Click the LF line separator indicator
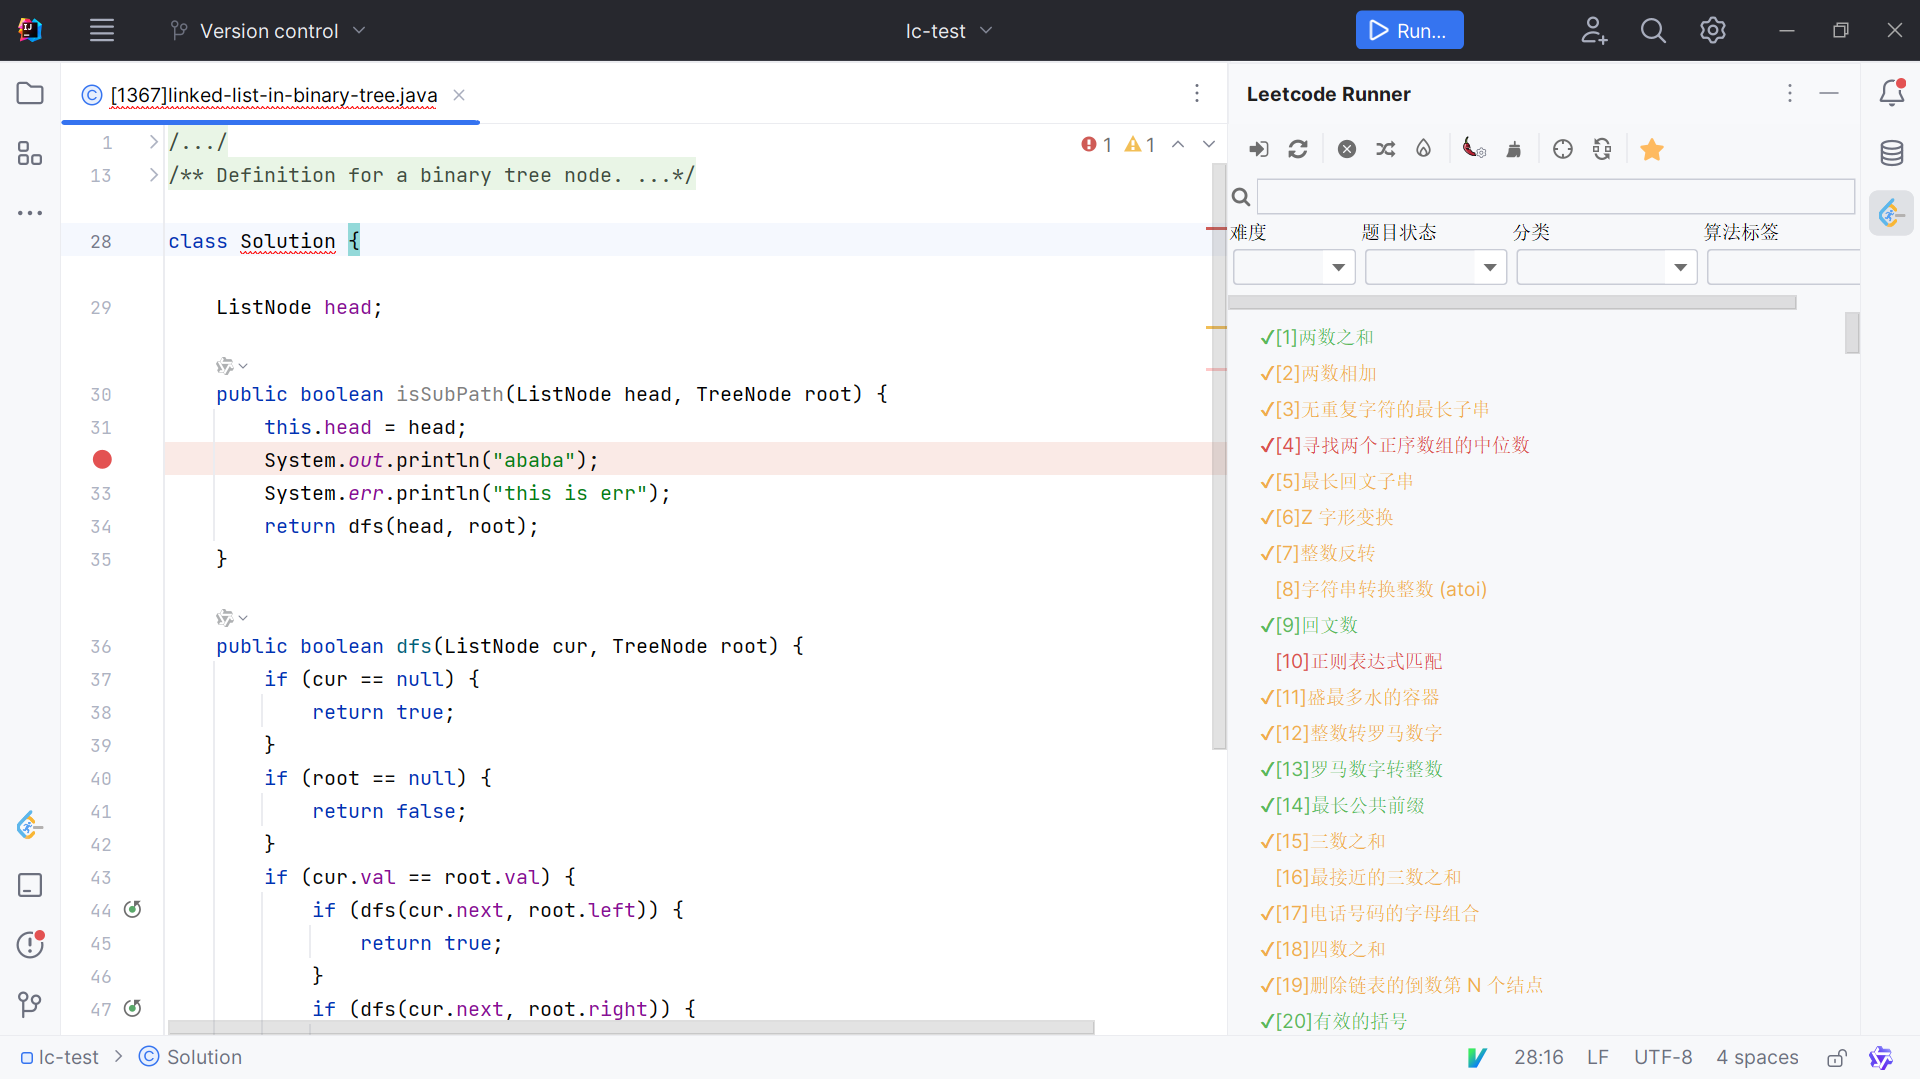 pyautogui.click(x=1598, y=1057)
